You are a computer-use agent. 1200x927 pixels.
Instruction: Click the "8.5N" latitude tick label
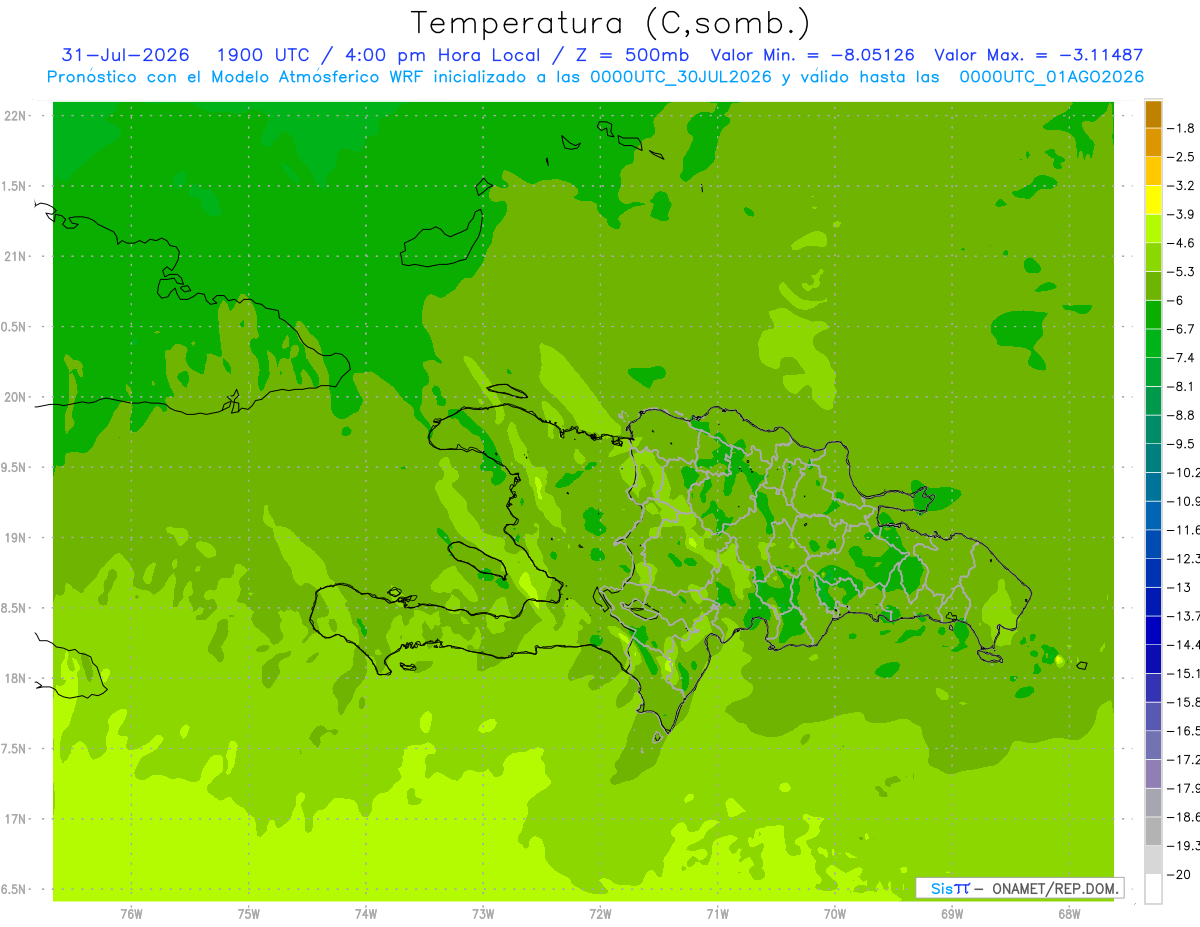[x=15, y=608]
